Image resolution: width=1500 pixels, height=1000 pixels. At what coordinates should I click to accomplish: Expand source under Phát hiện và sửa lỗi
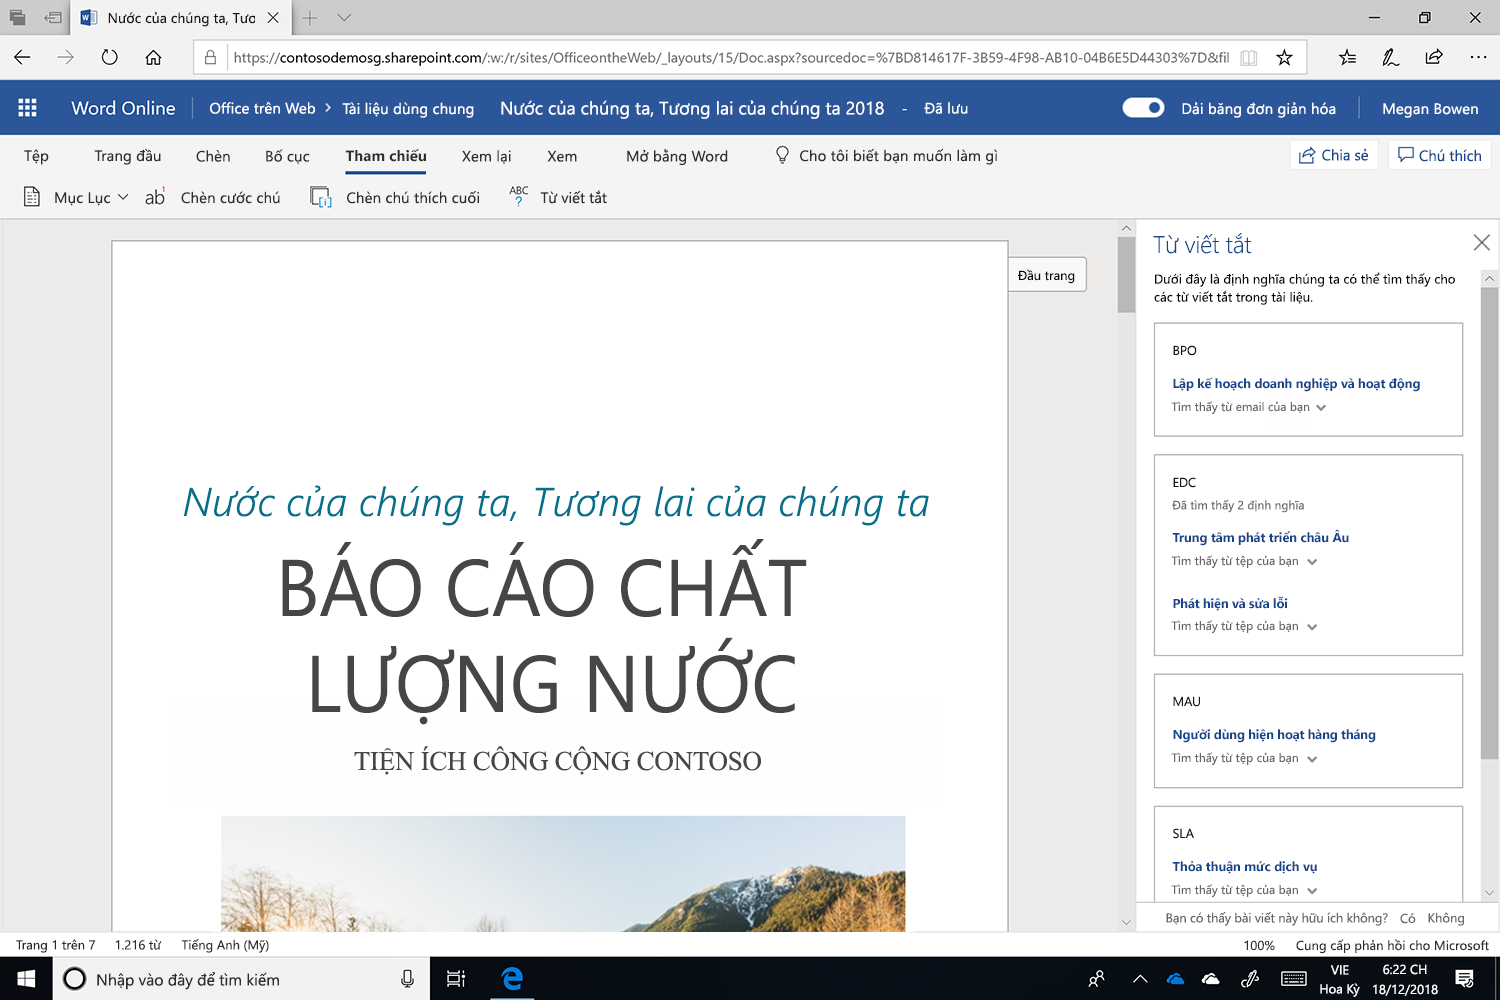[x=1245, y=626]
